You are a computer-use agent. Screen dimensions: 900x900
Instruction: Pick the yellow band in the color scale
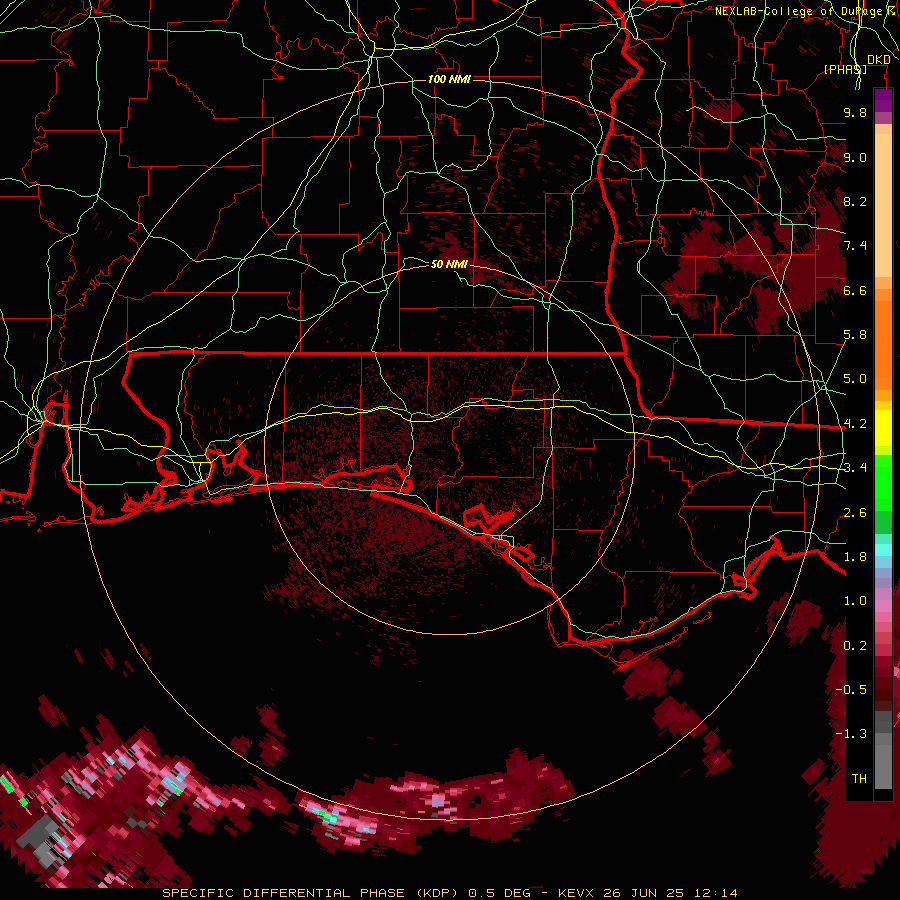click(x=883, y=428)
